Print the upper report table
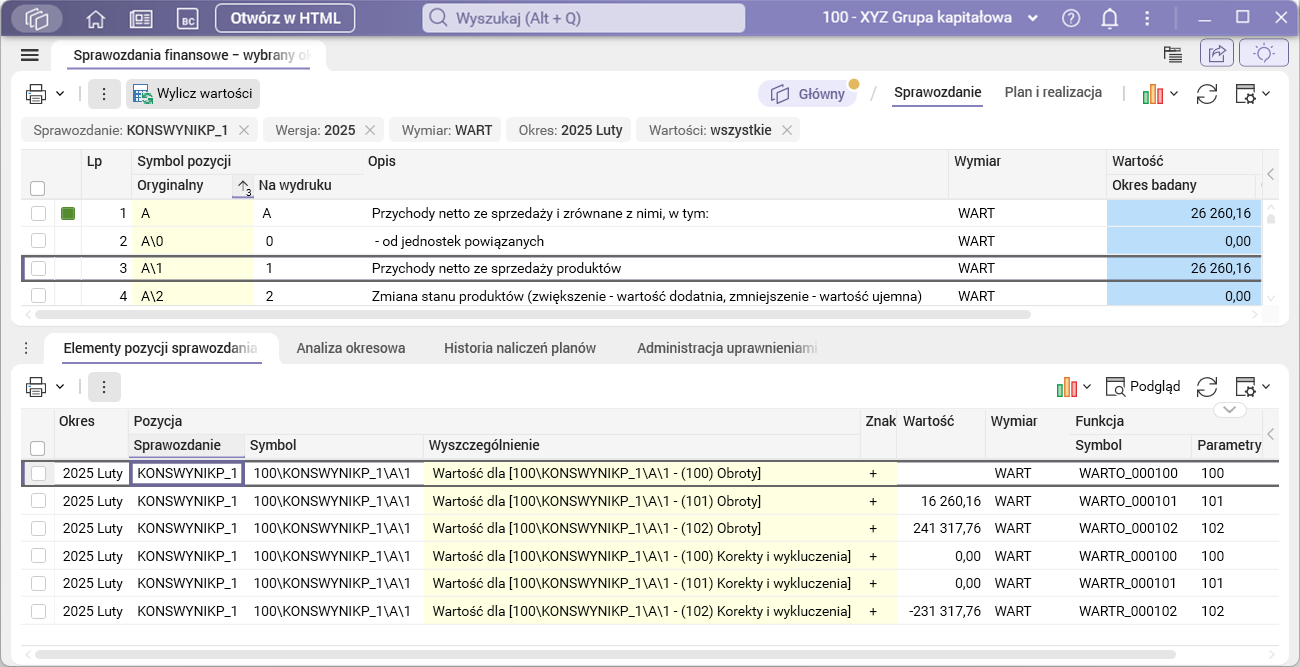Viewport: 1300px width, 667px height. 36,94
